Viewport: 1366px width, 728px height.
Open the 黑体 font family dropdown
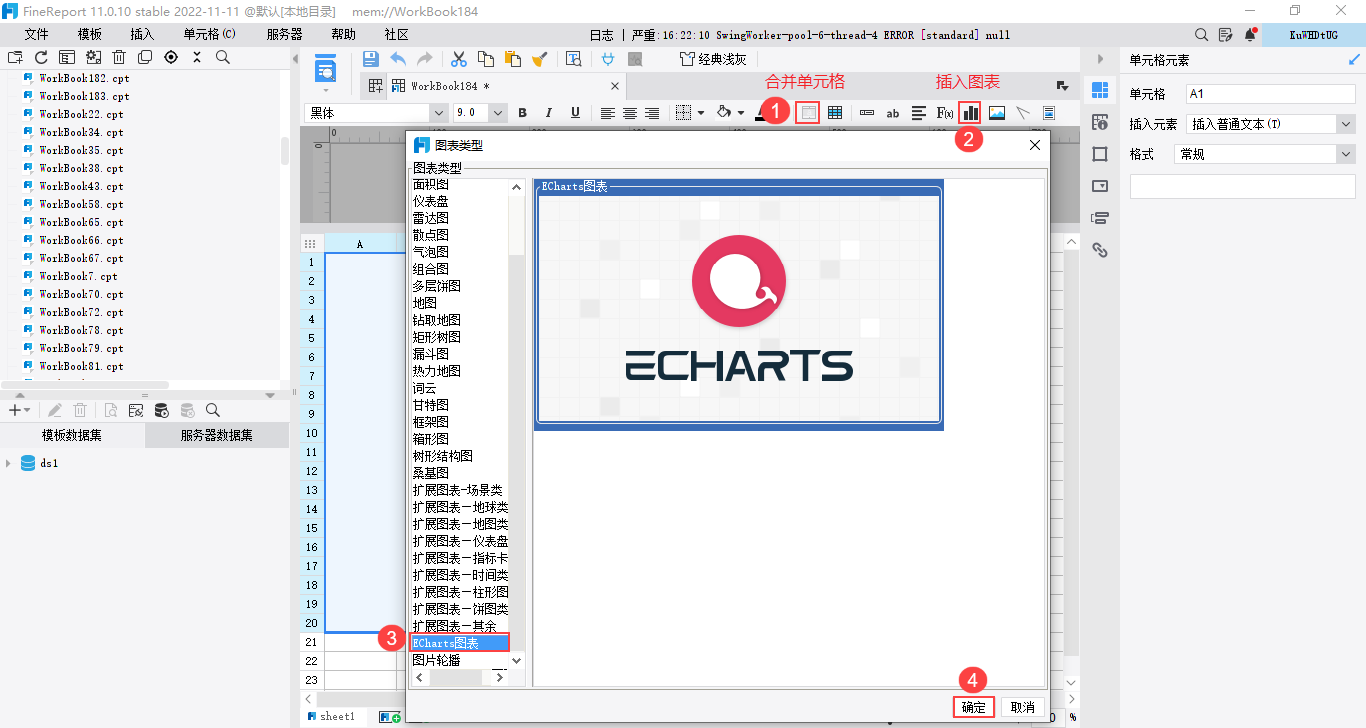point(438,113)
